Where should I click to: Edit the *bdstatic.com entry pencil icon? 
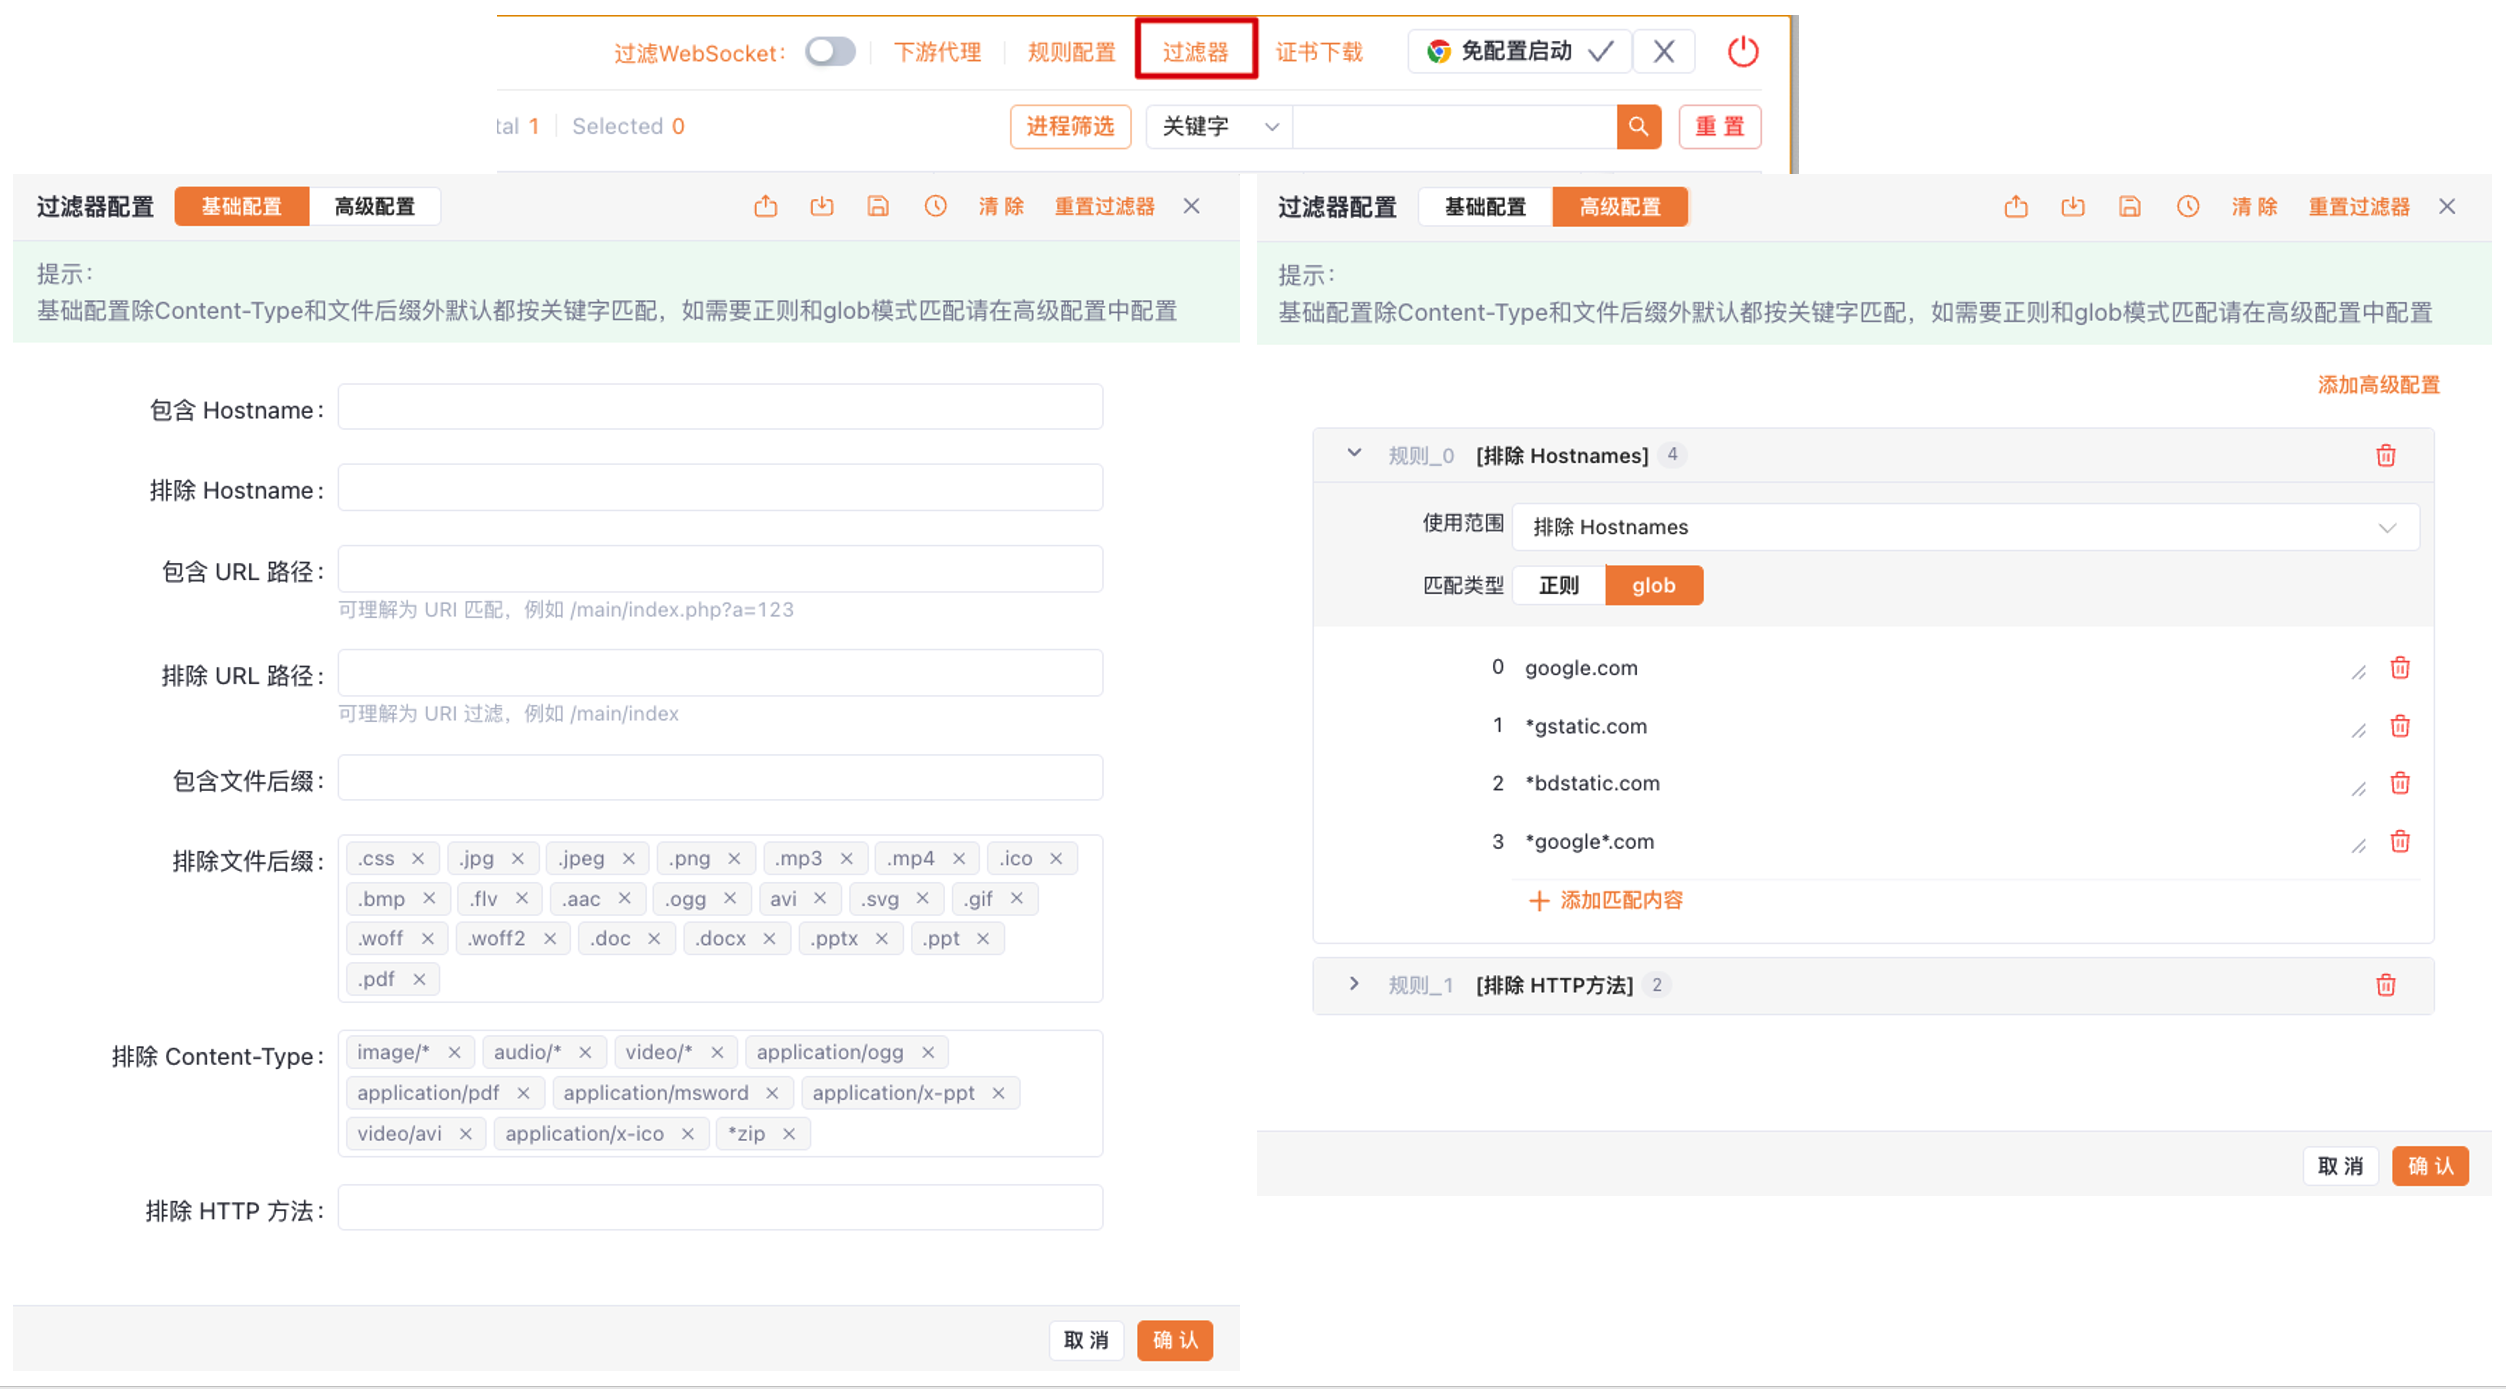tap(2359, 788)
